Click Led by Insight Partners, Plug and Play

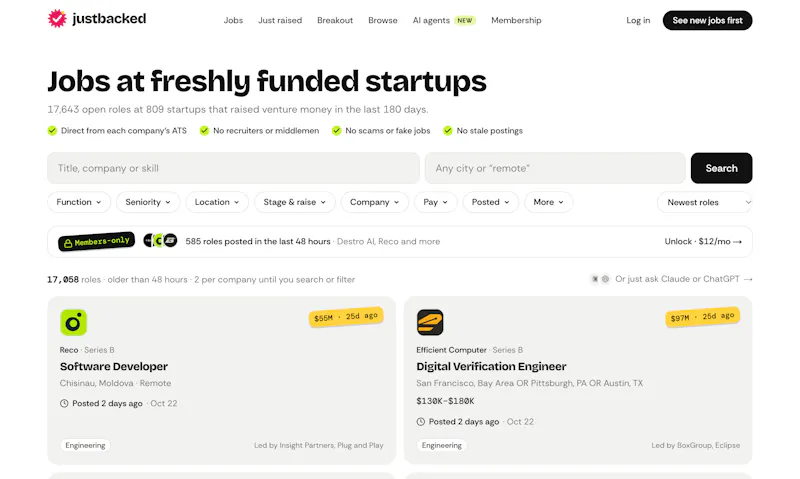tap(319, 445)
